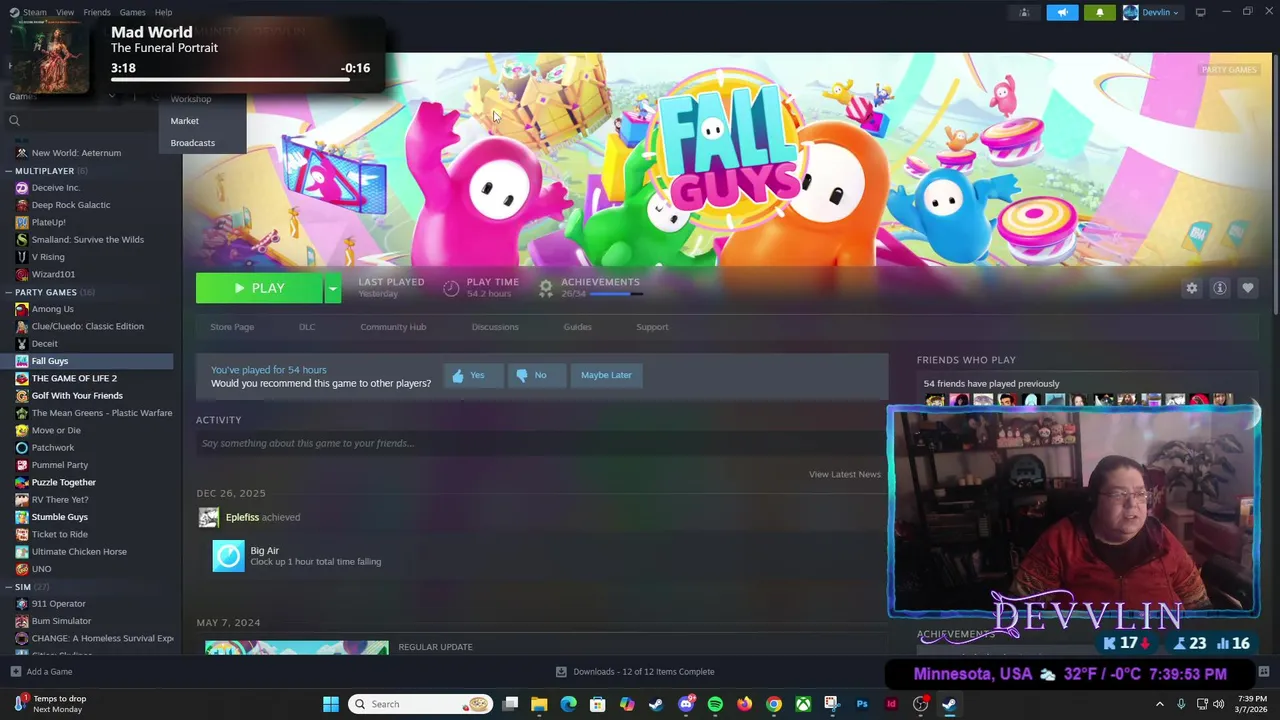1280x720 pixels.
Task: Click the announcements megaphone button
Action: (x=1062, y=12)
